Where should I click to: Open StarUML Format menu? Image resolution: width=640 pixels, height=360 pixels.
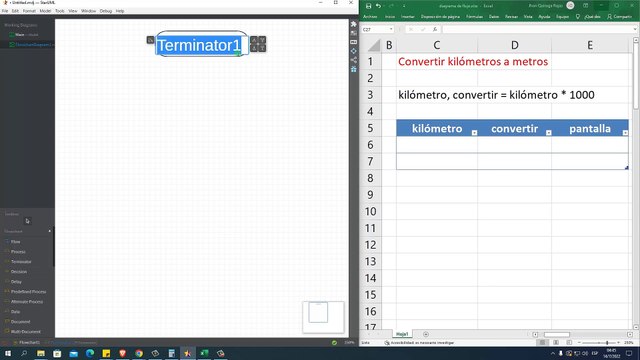coord(29,11)
